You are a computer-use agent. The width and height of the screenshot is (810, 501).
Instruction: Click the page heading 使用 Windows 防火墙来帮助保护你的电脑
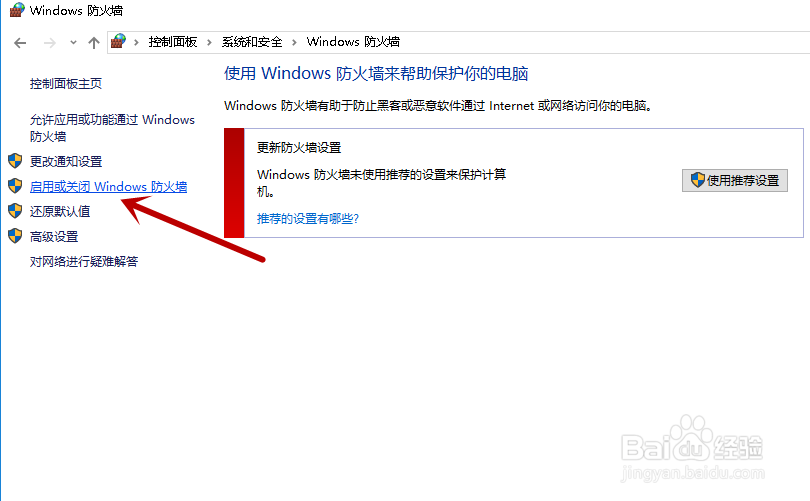tap(376, 73)
